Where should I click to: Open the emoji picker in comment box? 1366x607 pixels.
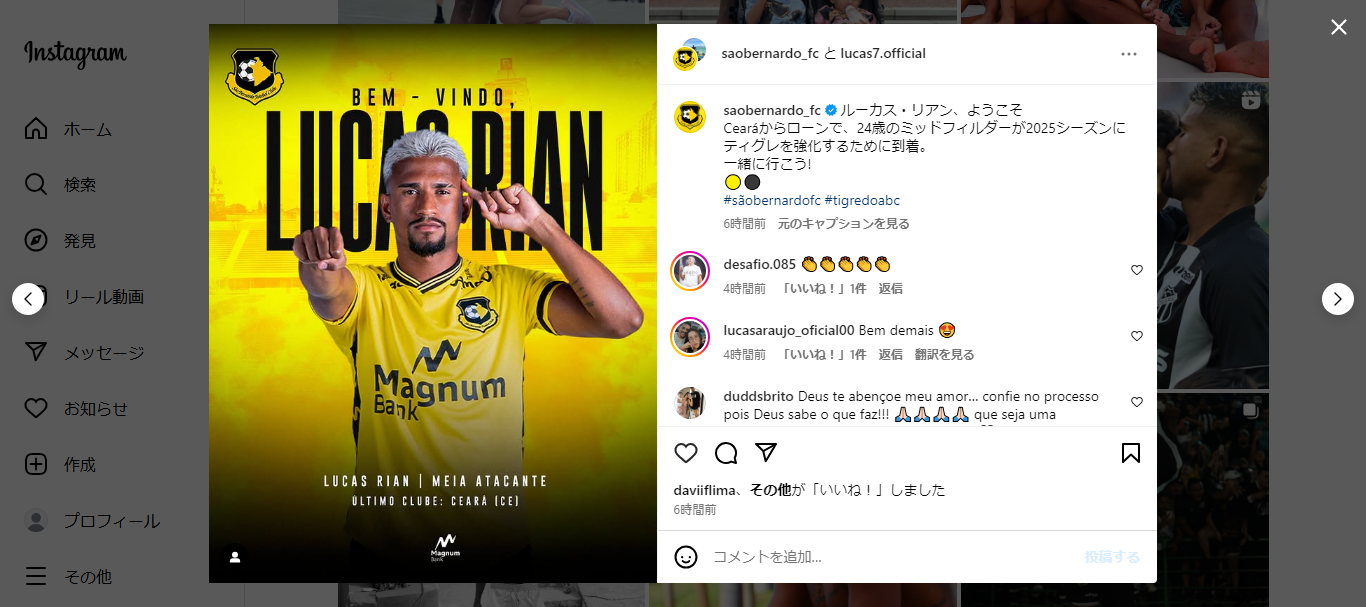point(686,557)
